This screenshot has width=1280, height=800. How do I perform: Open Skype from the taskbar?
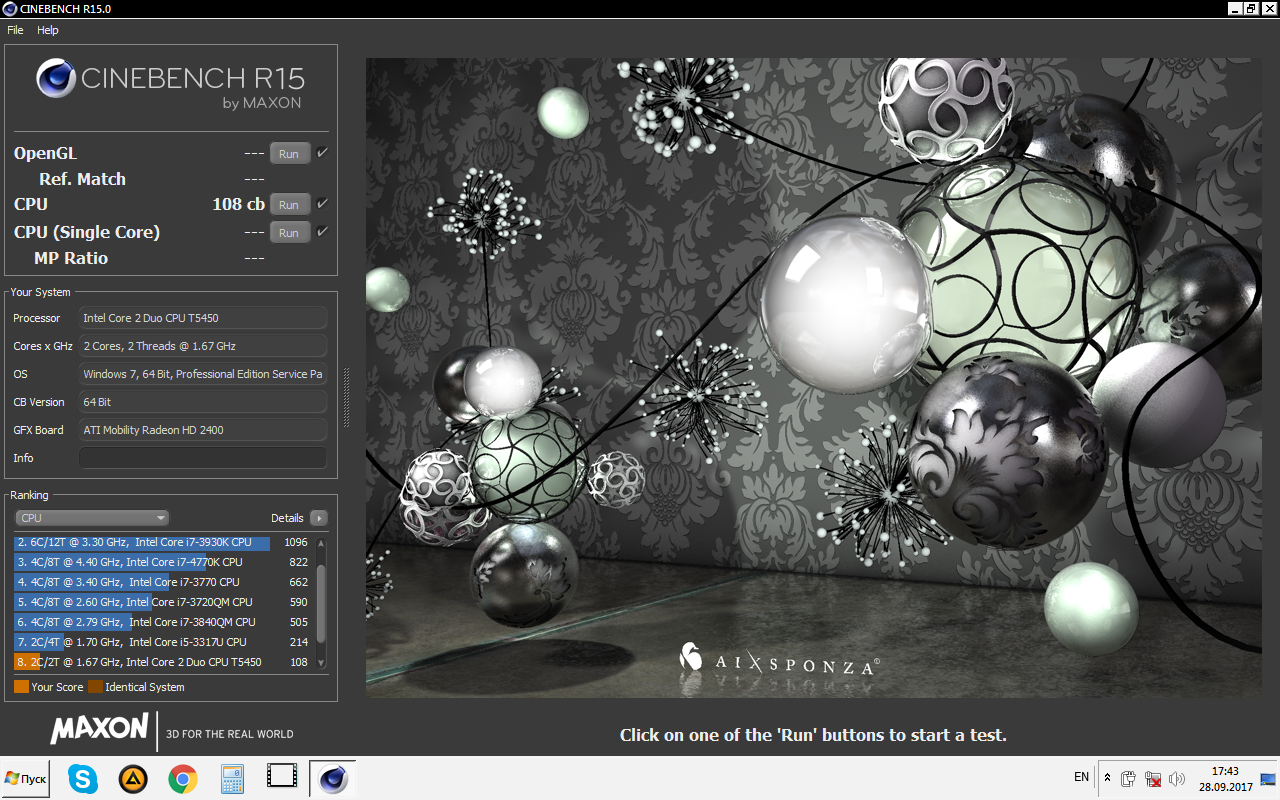(x=83, y=778)
